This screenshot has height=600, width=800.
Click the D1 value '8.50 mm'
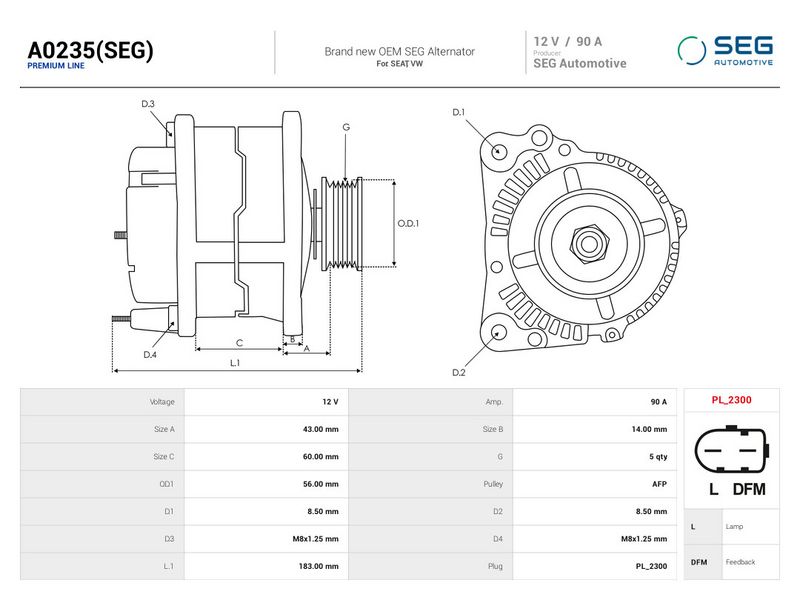(x=322, y=511)
